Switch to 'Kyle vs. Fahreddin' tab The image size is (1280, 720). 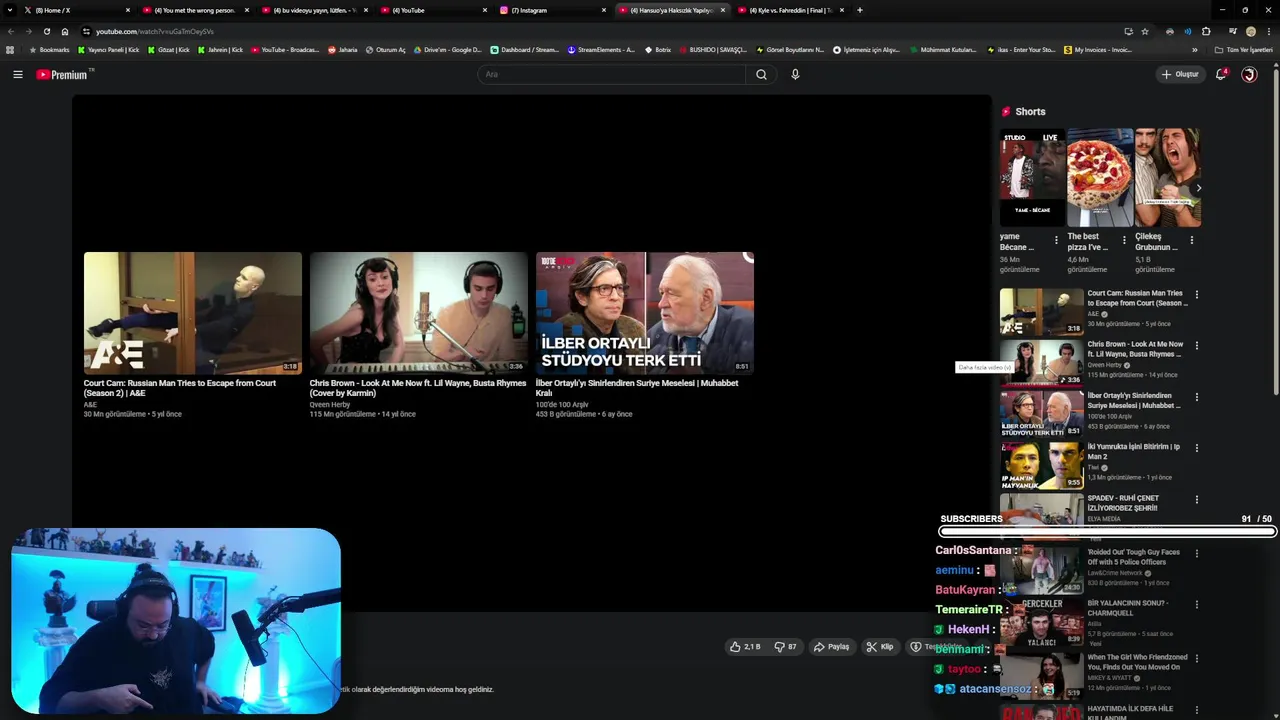click(790, 10)
